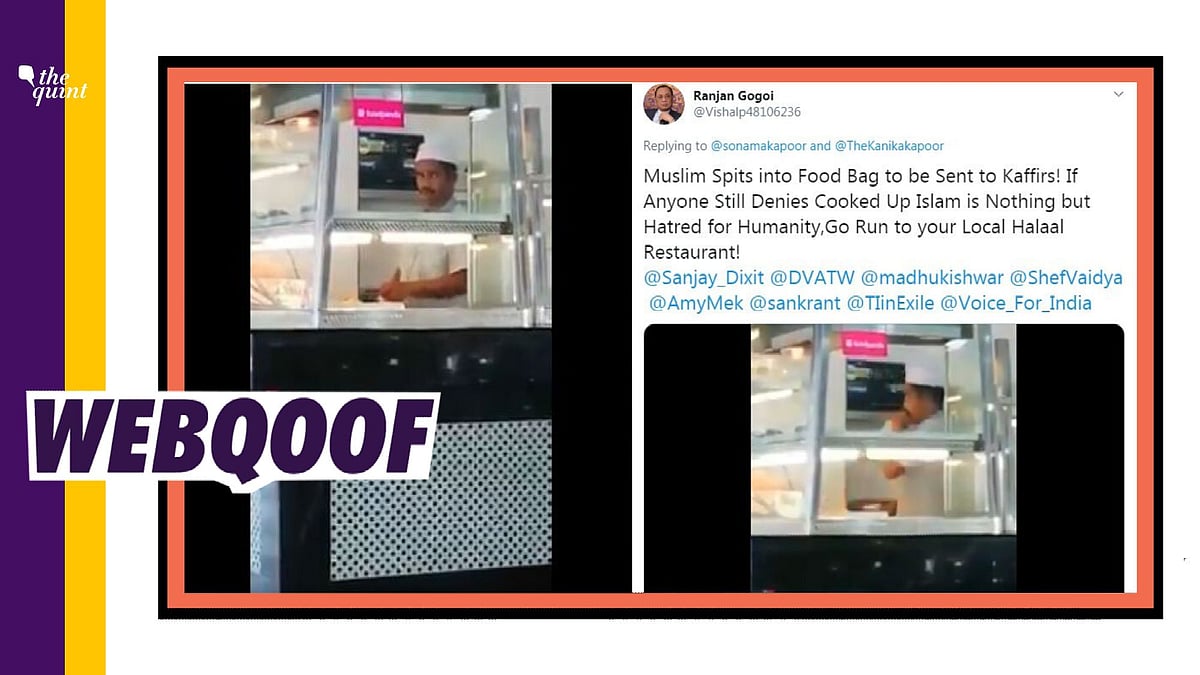Open the @Sanjay_Dixit mention

[x=706, y=279]
